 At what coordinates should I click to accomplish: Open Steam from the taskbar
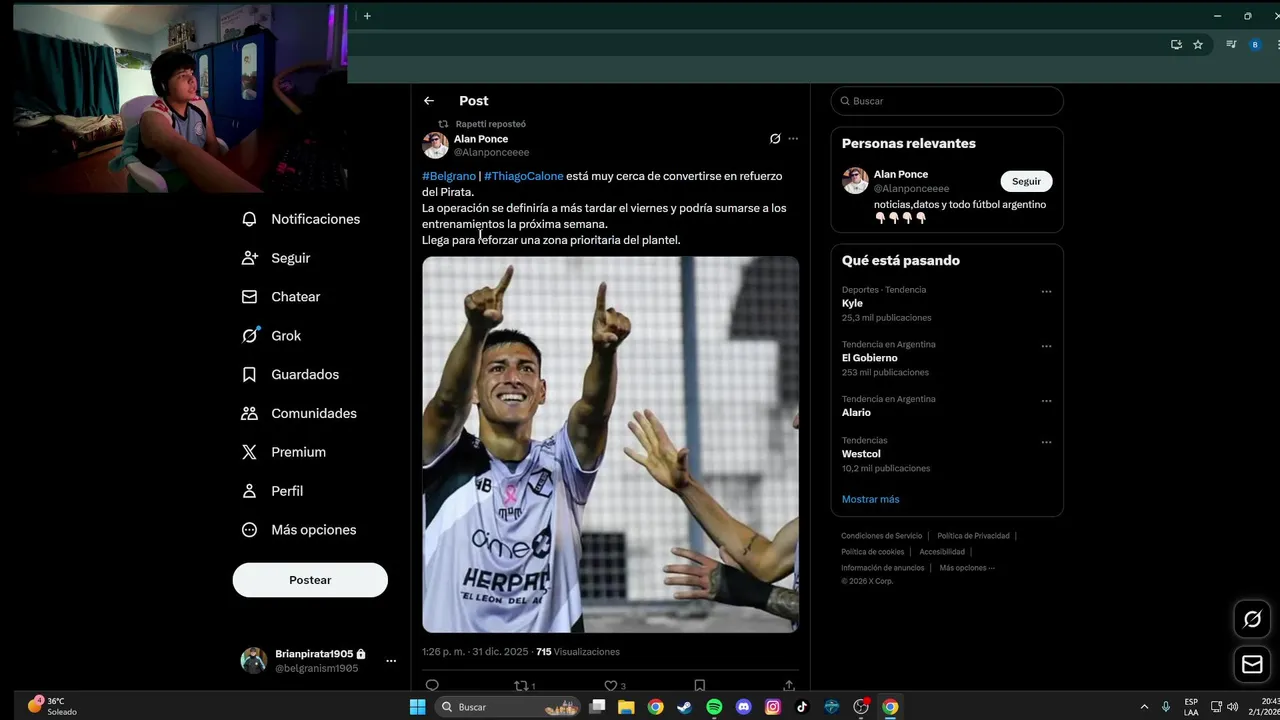coord(684,707)
